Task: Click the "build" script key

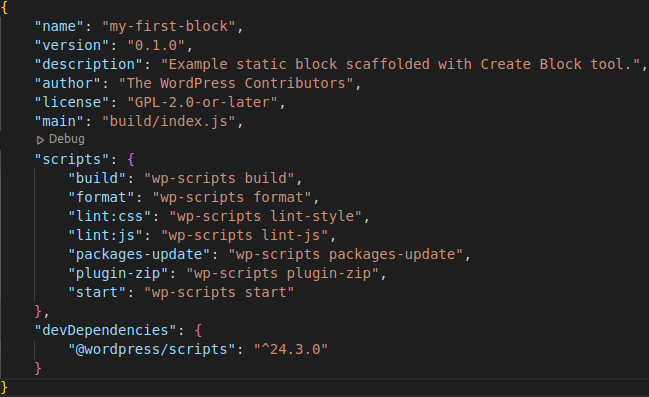Action: click(97, 179)
